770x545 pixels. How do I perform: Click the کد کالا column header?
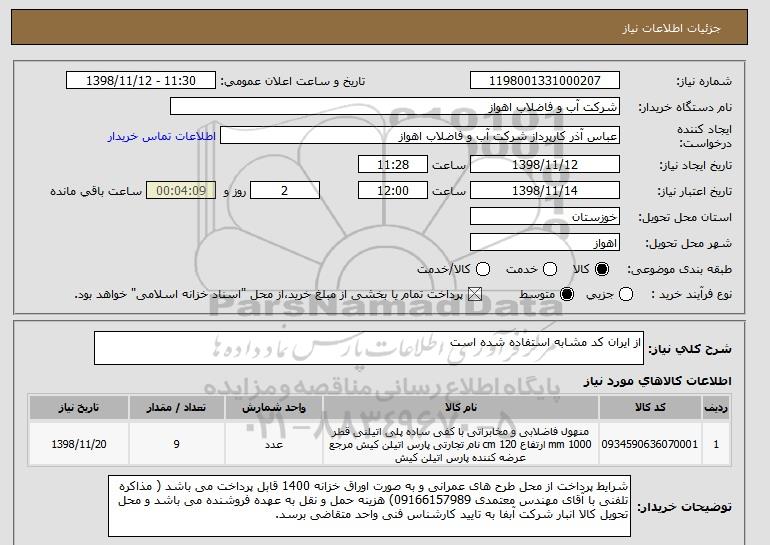[x=650, y=408]
